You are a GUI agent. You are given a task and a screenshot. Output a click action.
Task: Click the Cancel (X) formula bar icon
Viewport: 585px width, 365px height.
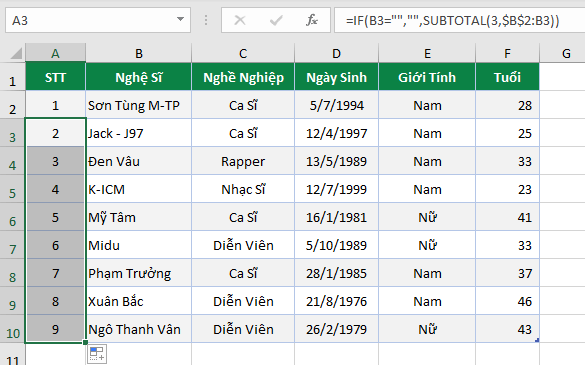[x=240, y=20]
